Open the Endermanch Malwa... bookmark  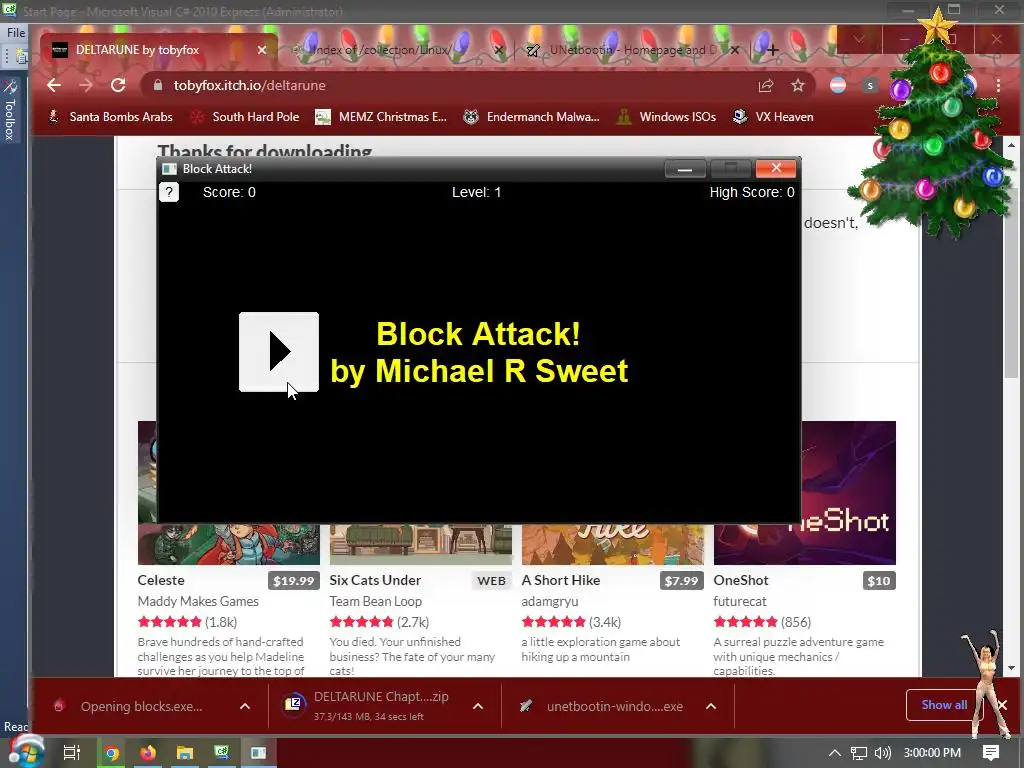coord(531,117)
